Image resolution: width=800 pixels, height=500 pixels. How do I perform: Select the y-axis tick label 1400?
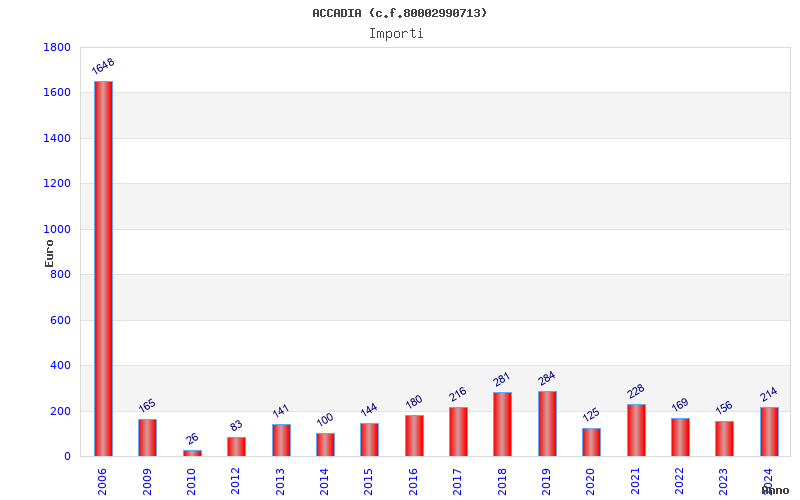(x=57, y=138)
